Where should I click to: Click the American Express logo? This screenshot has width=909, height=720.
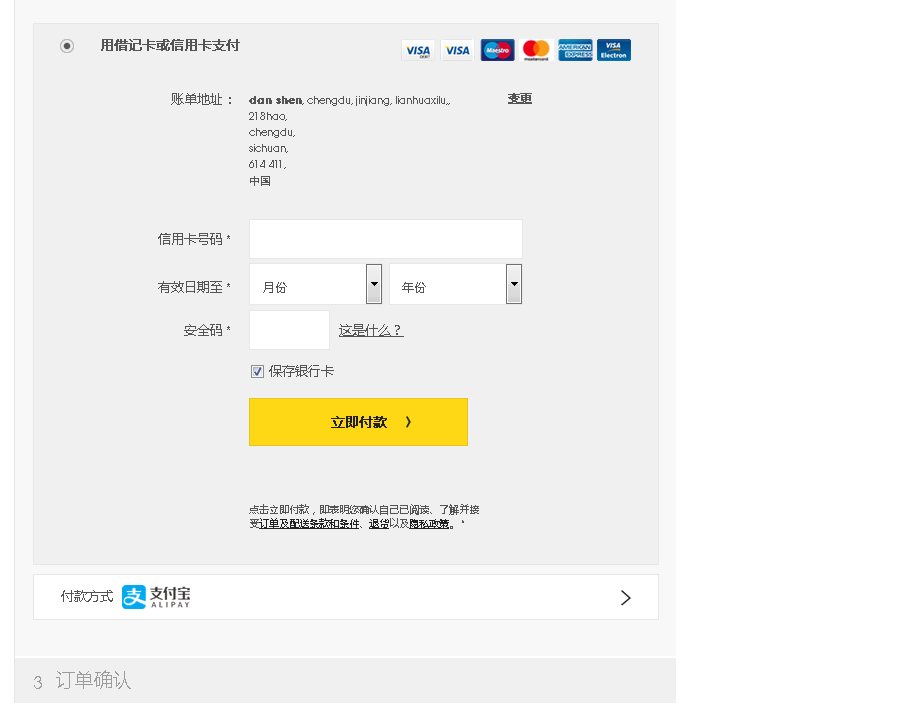pyautogui.click(x=575, y=50)
